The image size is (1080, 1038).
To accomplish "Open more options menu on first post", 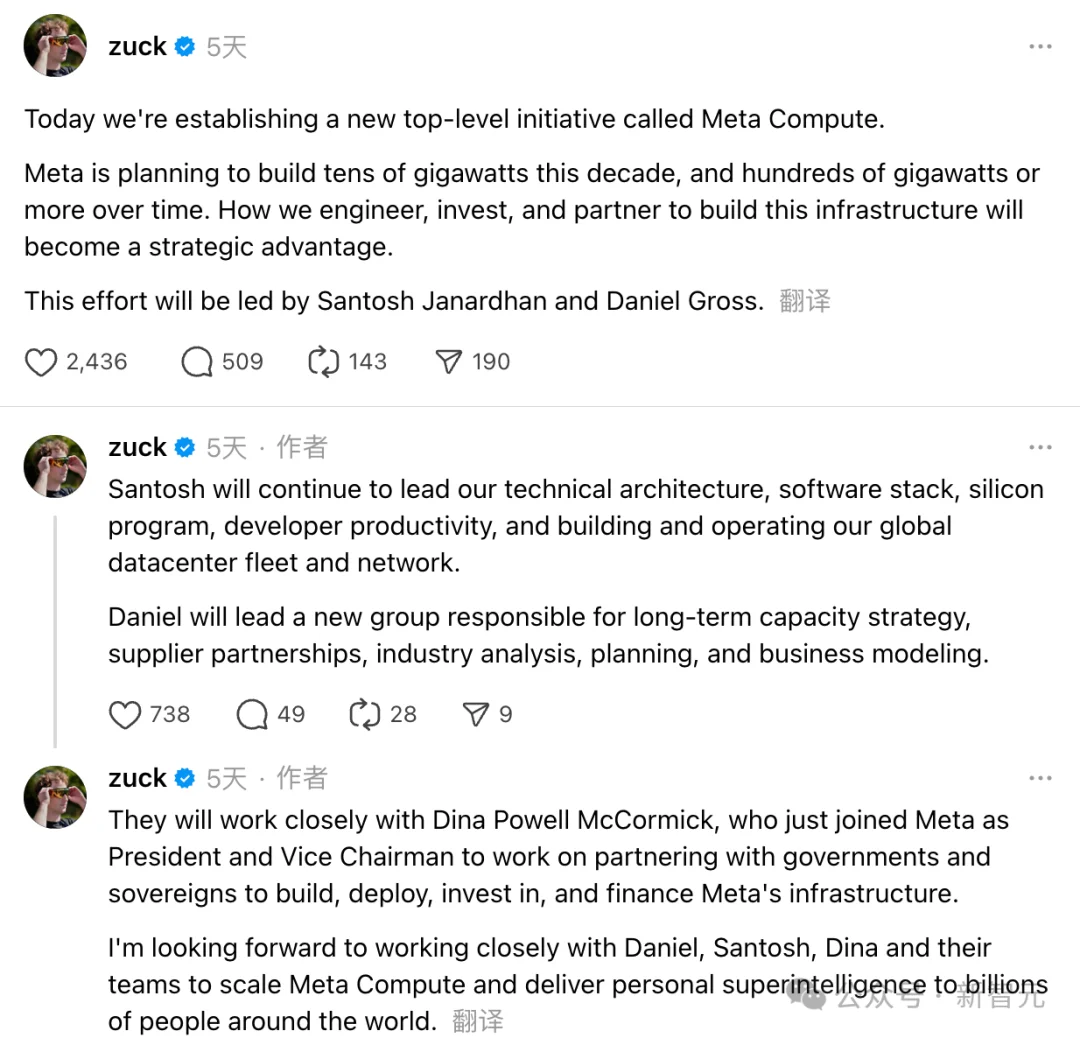I will click(x=1040, y=47).
